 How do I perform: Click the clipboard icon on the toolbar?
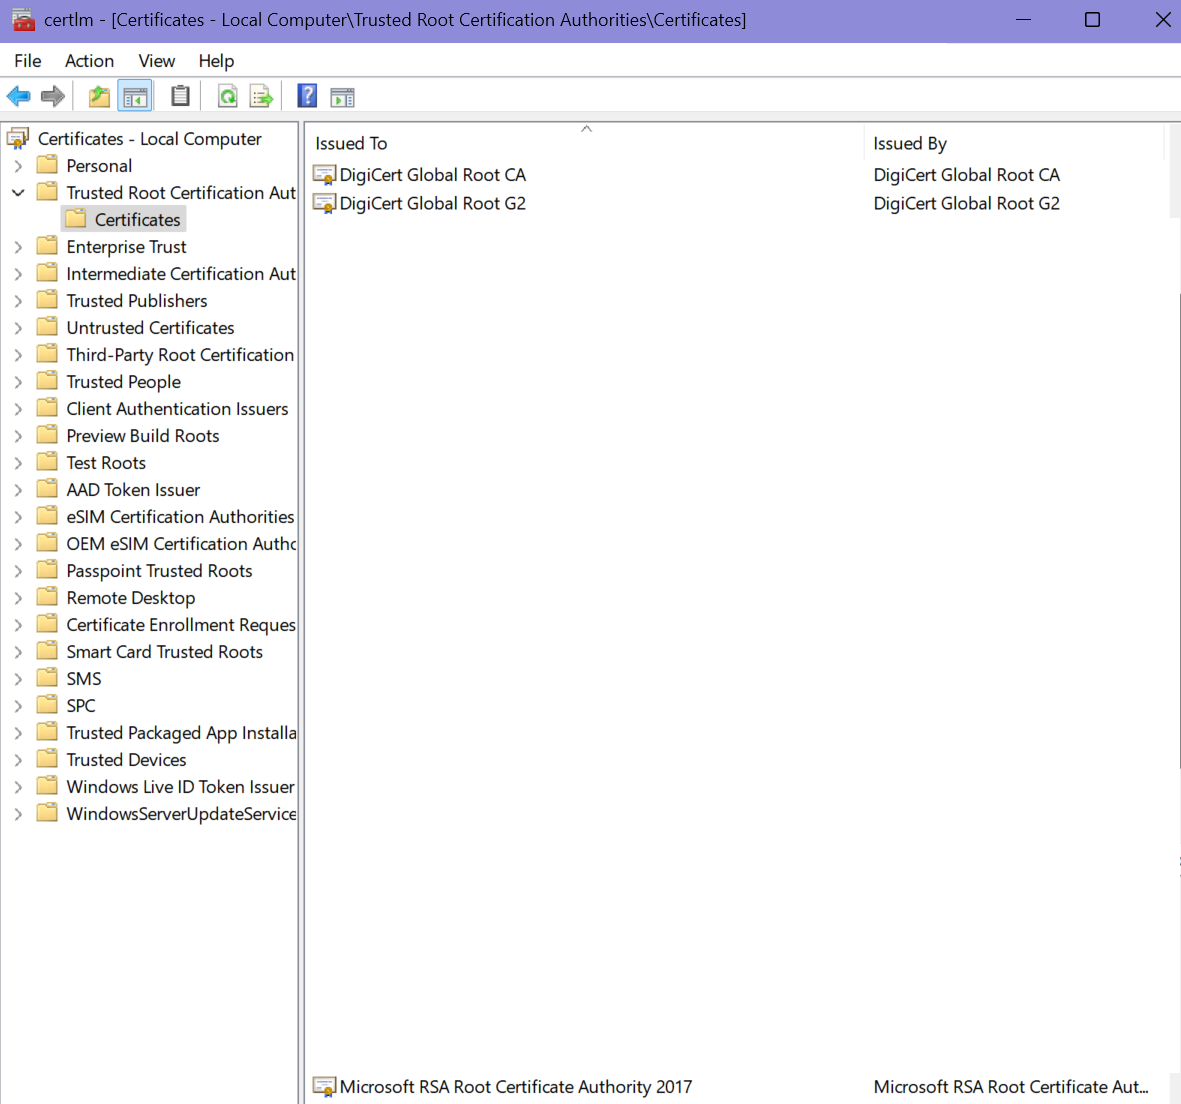181,95
